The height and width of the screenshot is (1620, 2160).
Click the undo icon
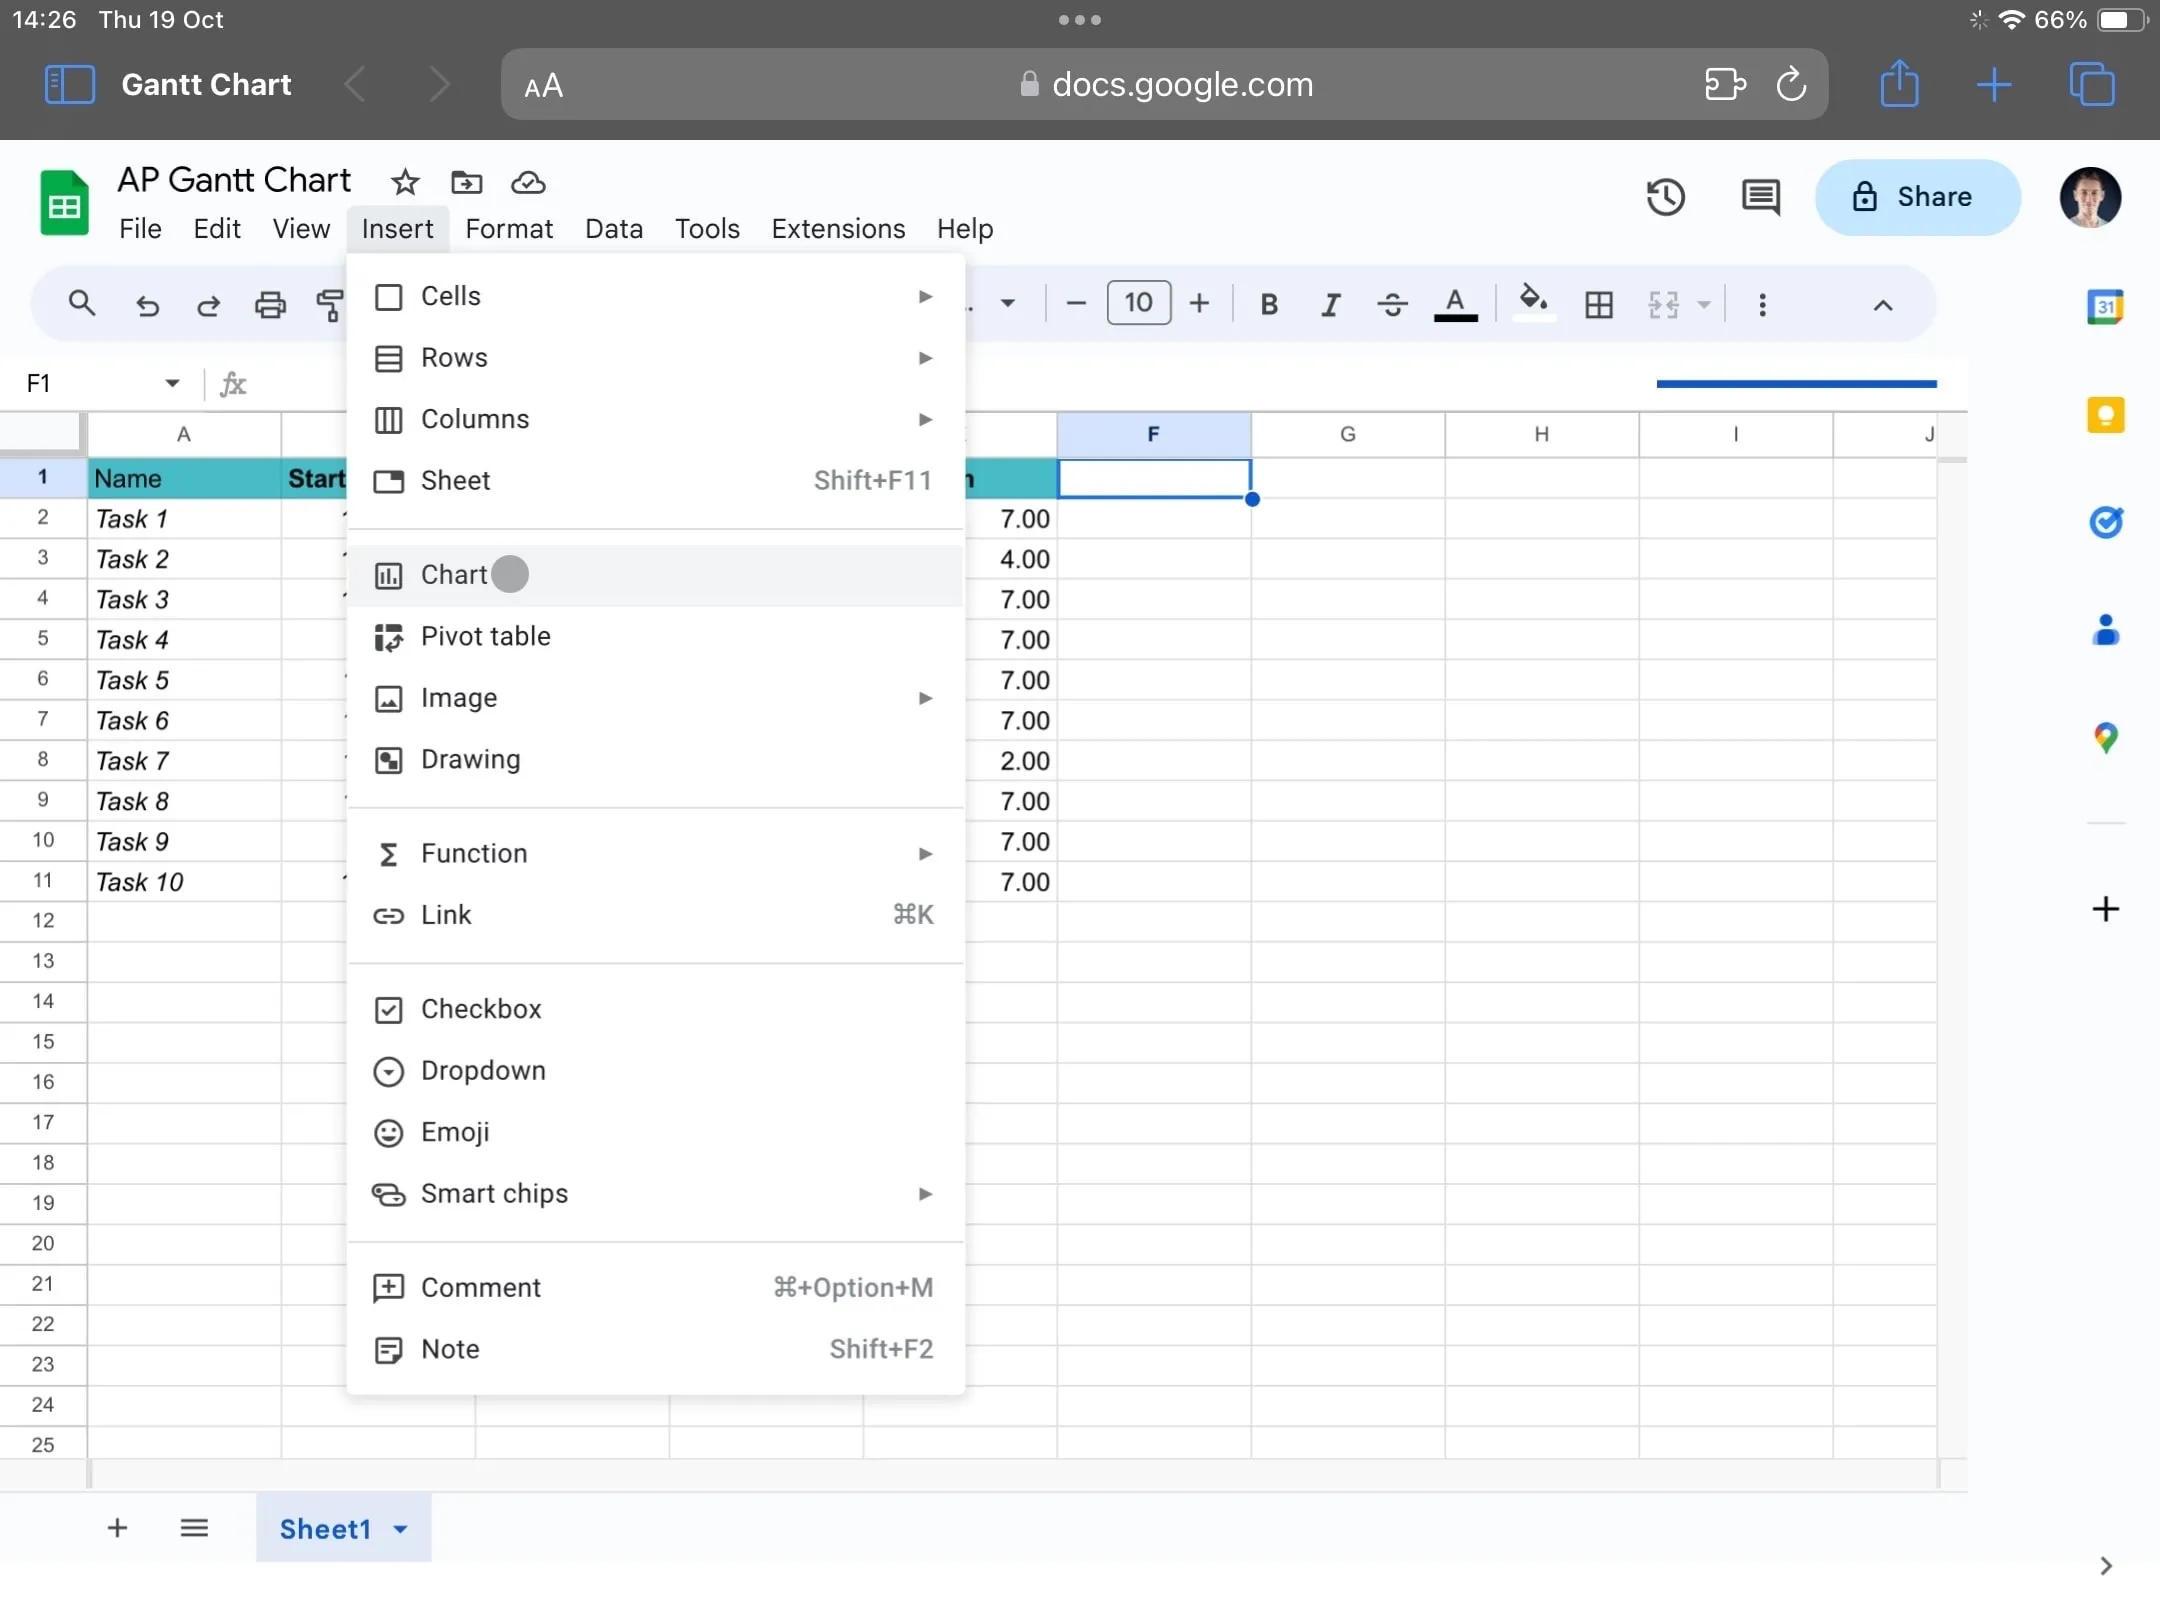point(147,305)
